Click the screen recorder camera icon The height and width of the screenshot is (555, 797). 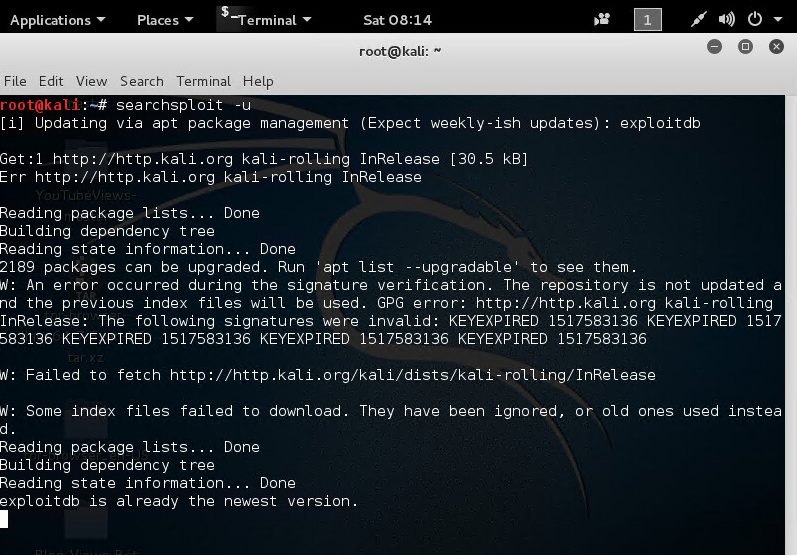[602, 20]
